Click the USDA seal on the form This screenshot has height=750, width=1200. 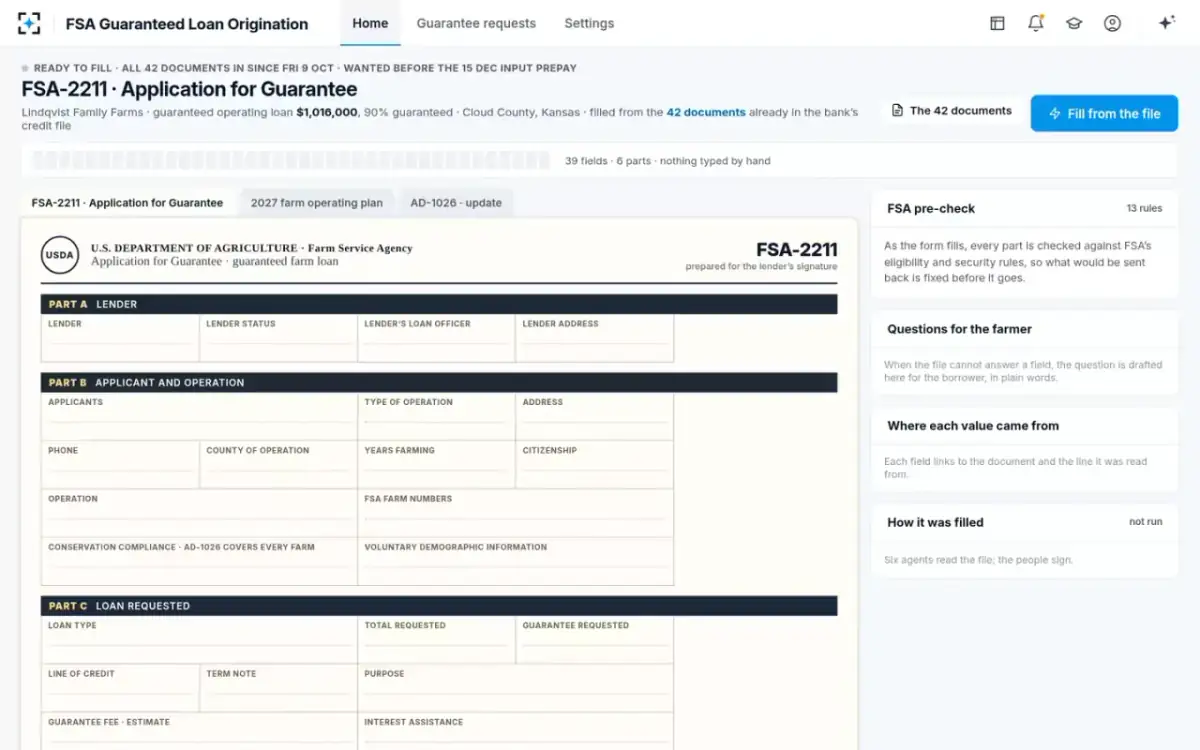[x=60, y=255]
